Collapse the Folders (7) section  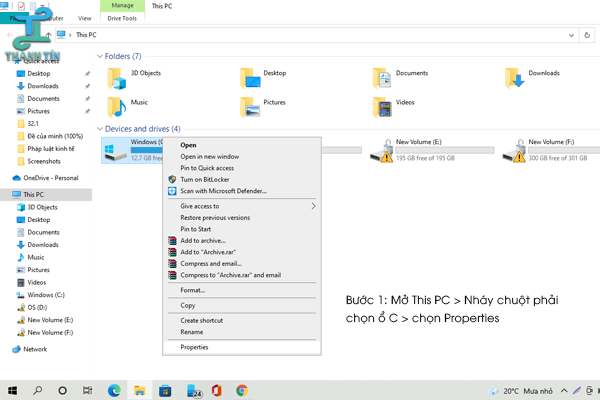(101, 56)
